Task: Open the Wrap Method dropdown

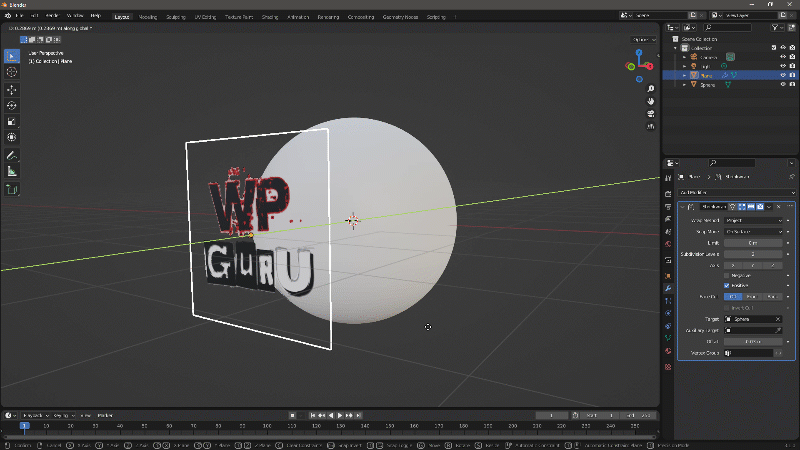Action: click(x=753, y=220)
